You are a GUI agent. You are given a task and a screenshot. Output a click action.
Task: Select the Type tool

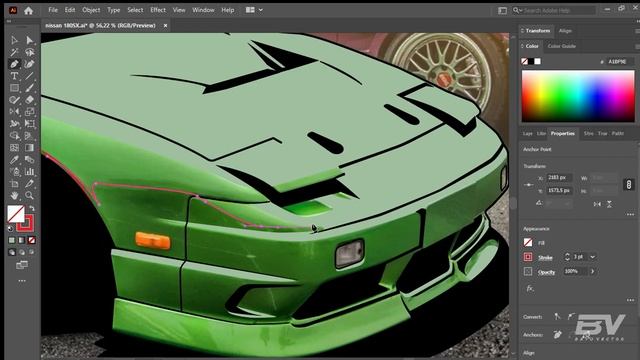pos(14,76)
